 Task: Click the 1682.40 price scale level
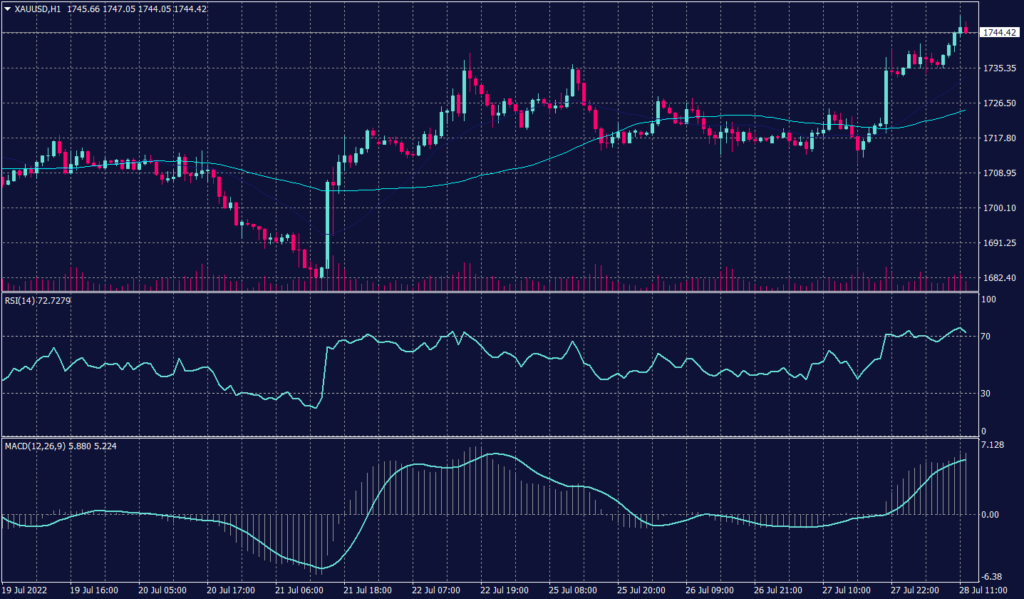coord(998,278)
